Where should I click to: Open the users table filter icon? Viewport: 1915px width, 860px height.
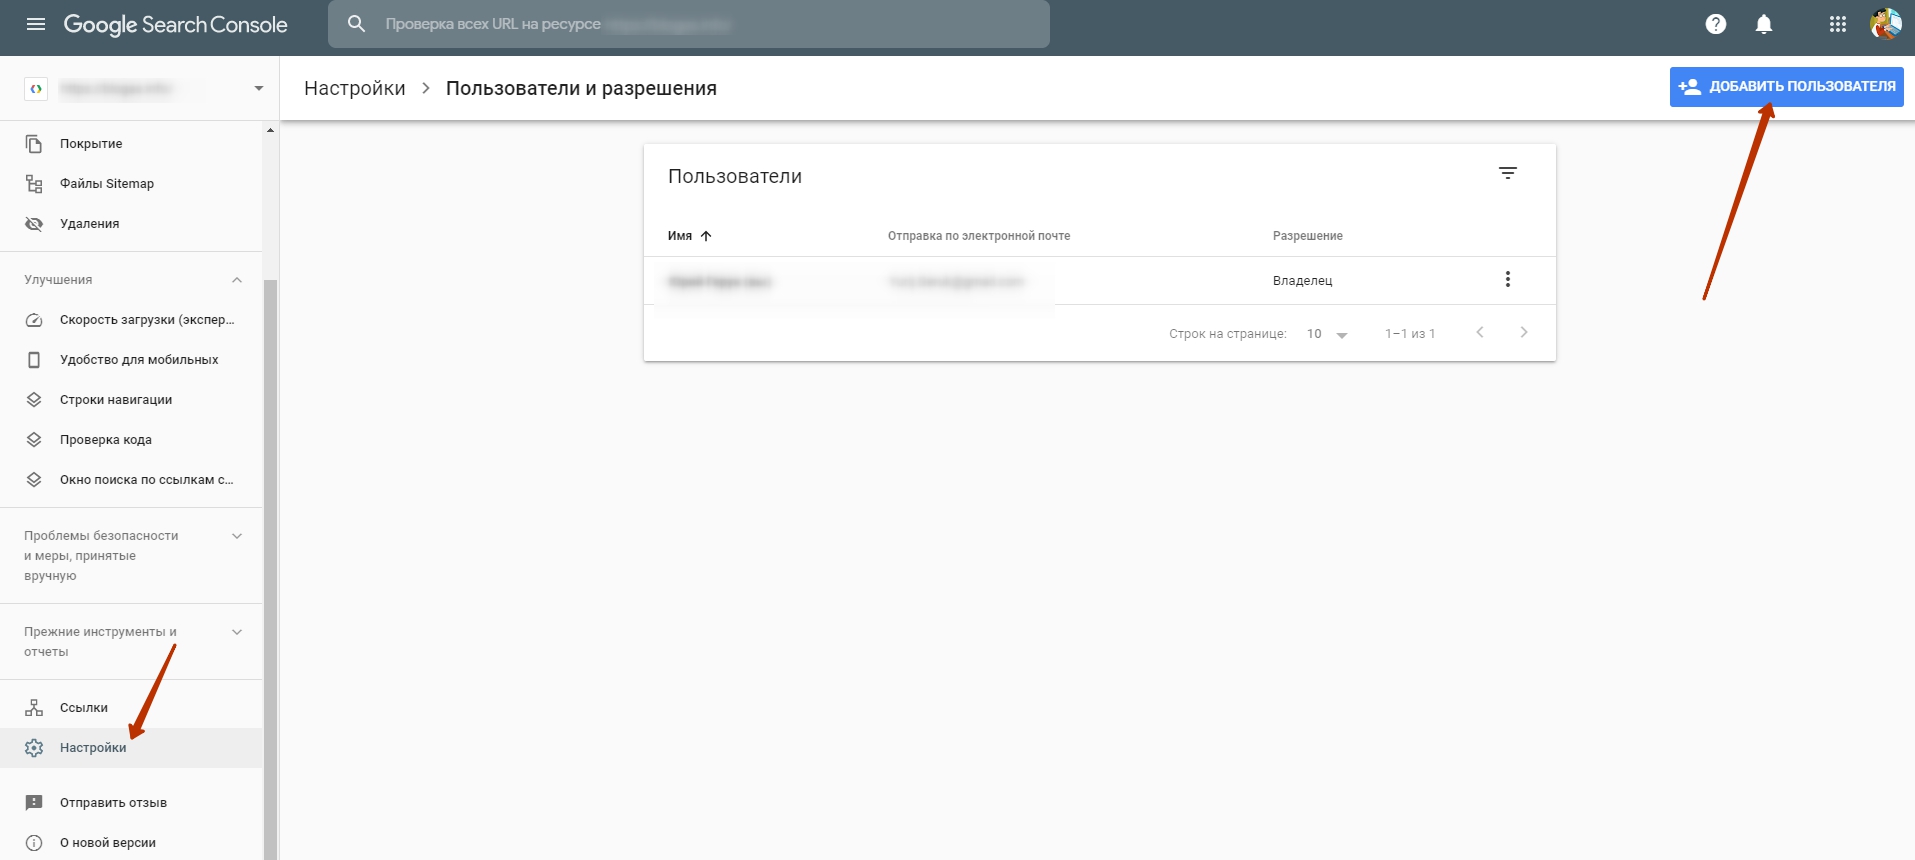(x=1507, y=174)
